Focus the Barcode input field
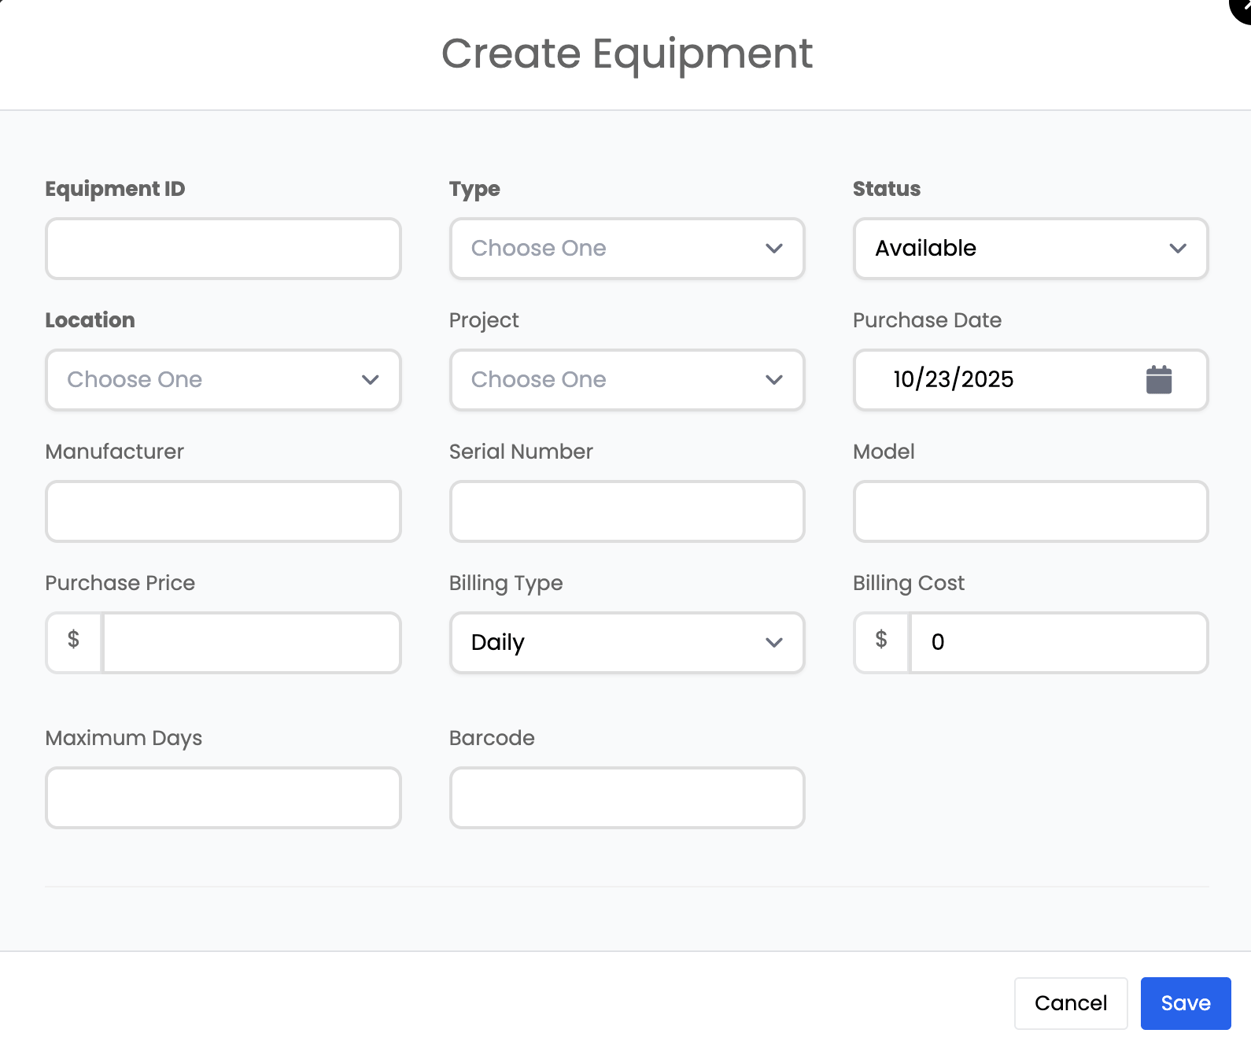Viewport: 1251px width, 1048px height. pyautogui.click(x=627, y=797)
